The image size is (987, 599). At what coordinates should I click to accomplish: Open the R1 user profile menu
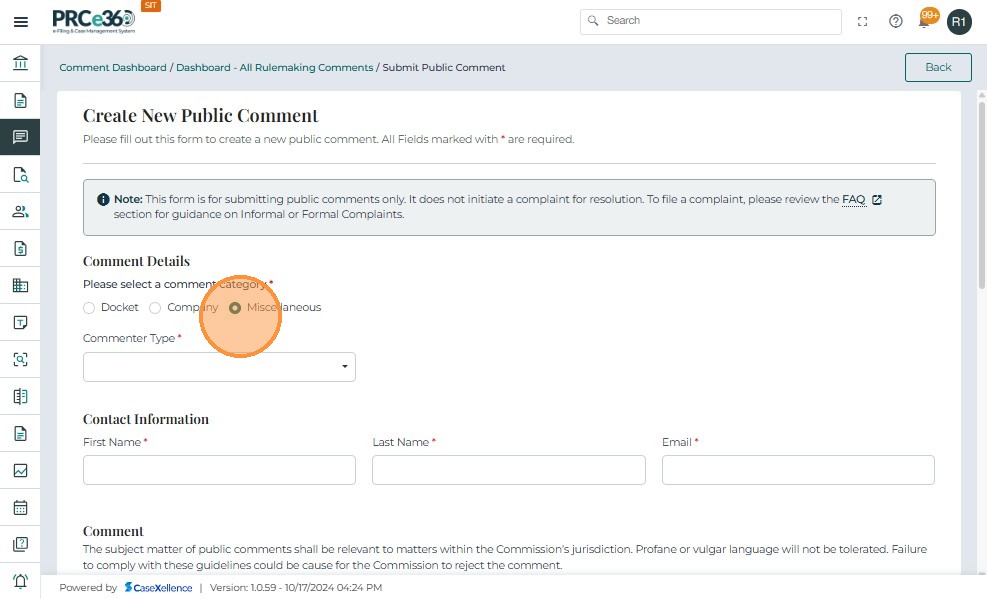(x=959, y=21)
